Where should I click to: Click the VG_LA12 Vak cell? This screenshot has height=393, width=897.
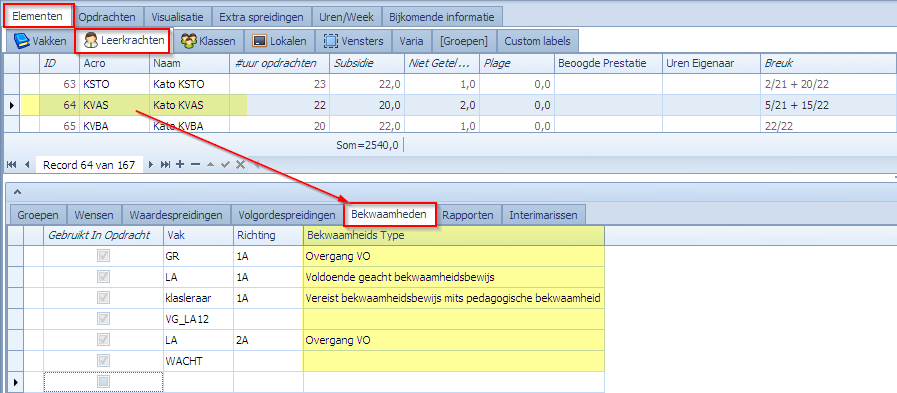click(198, 319)
